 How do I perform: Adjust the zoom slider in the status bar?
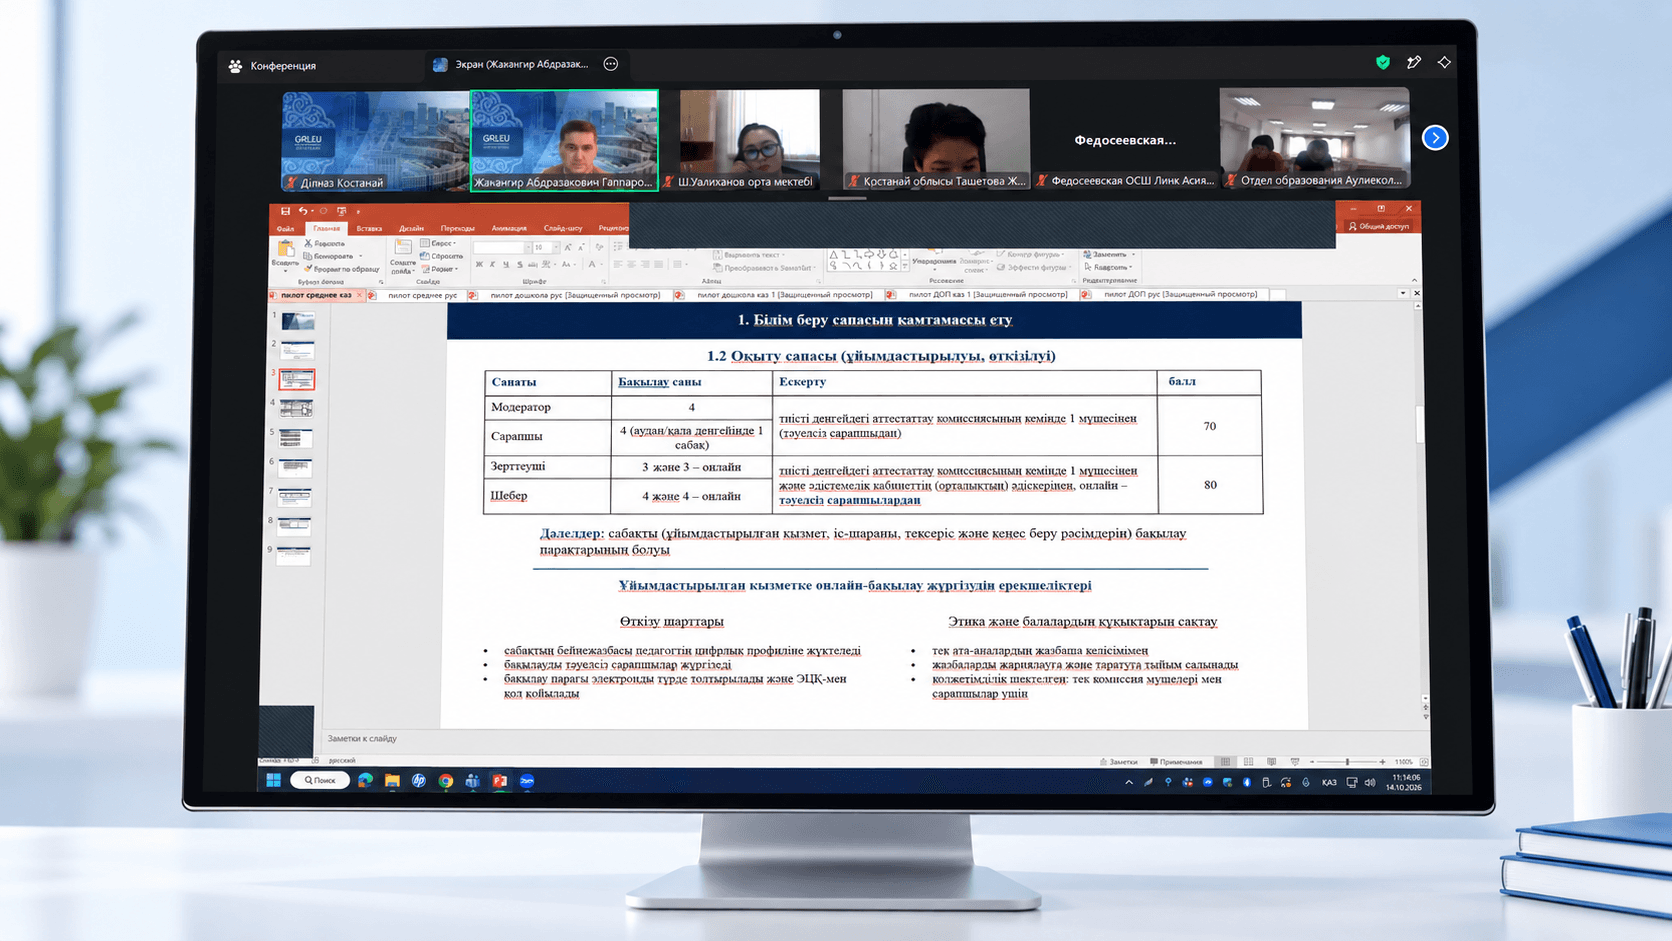[x=1347, y=762]
